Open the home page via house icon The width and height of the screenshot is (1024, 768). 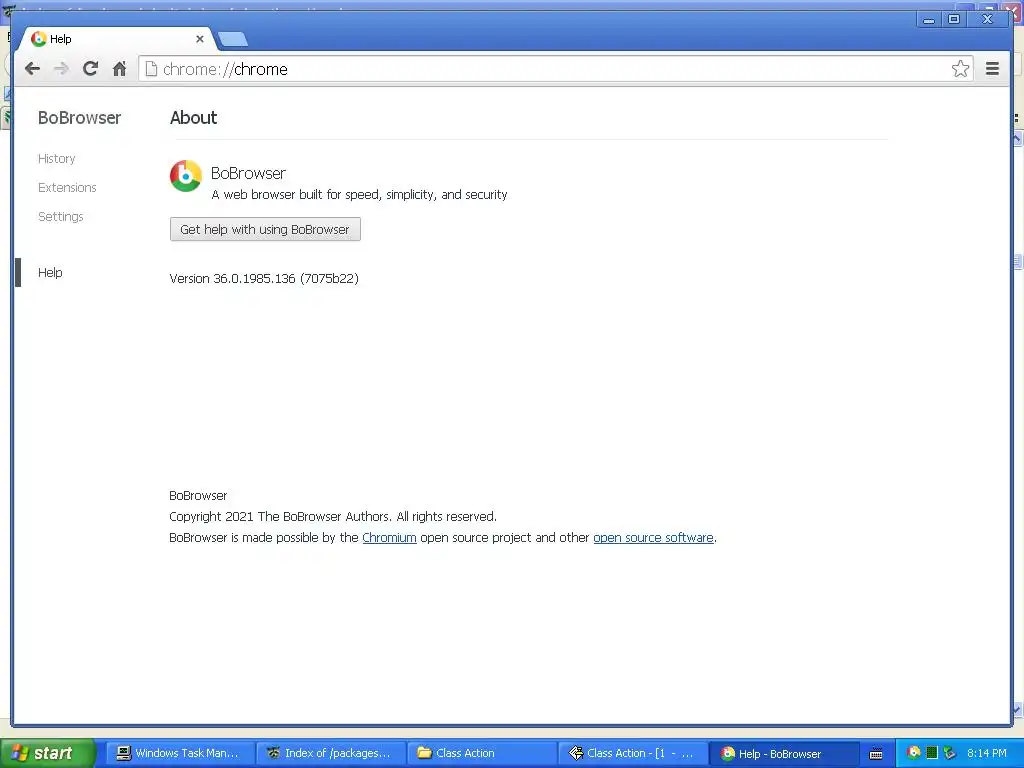point(120,69)
